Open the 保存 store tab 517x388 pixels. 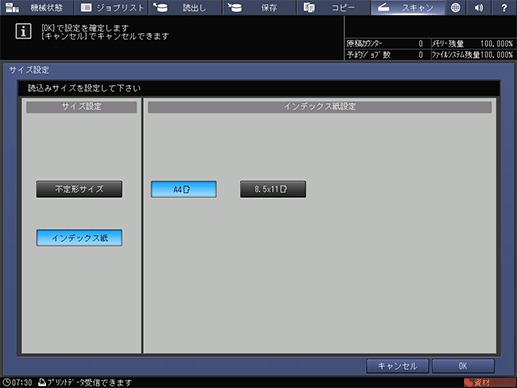pyautogui.click(x=260, y=7)
